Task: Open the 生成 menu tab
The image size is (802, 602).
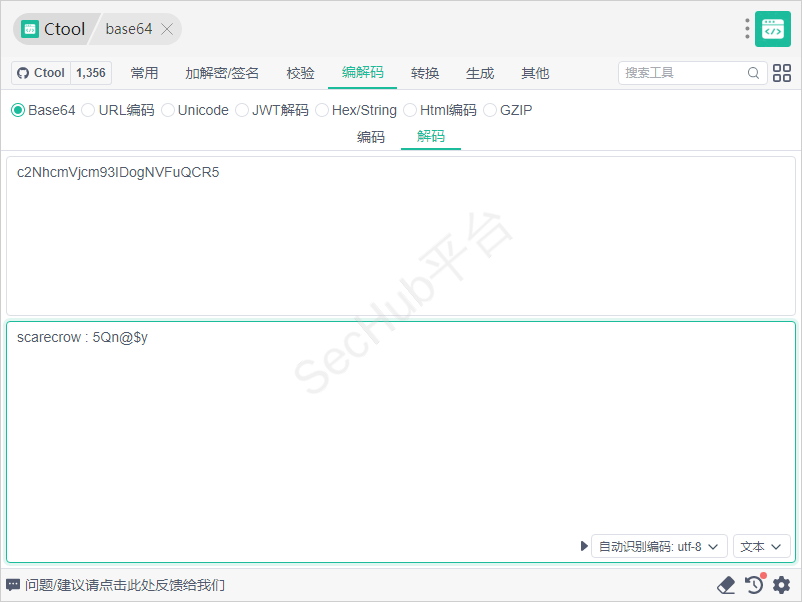Action: [x=480, y=73]
